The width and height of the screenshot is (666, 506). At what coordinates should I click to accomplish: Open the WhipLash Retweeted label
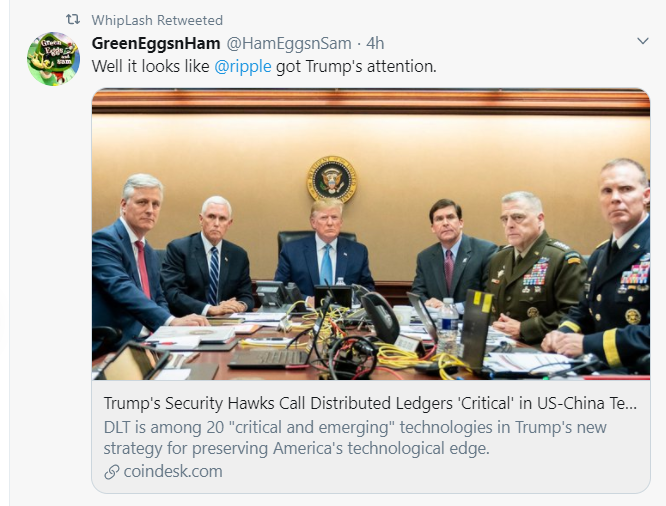click(157, 20)
